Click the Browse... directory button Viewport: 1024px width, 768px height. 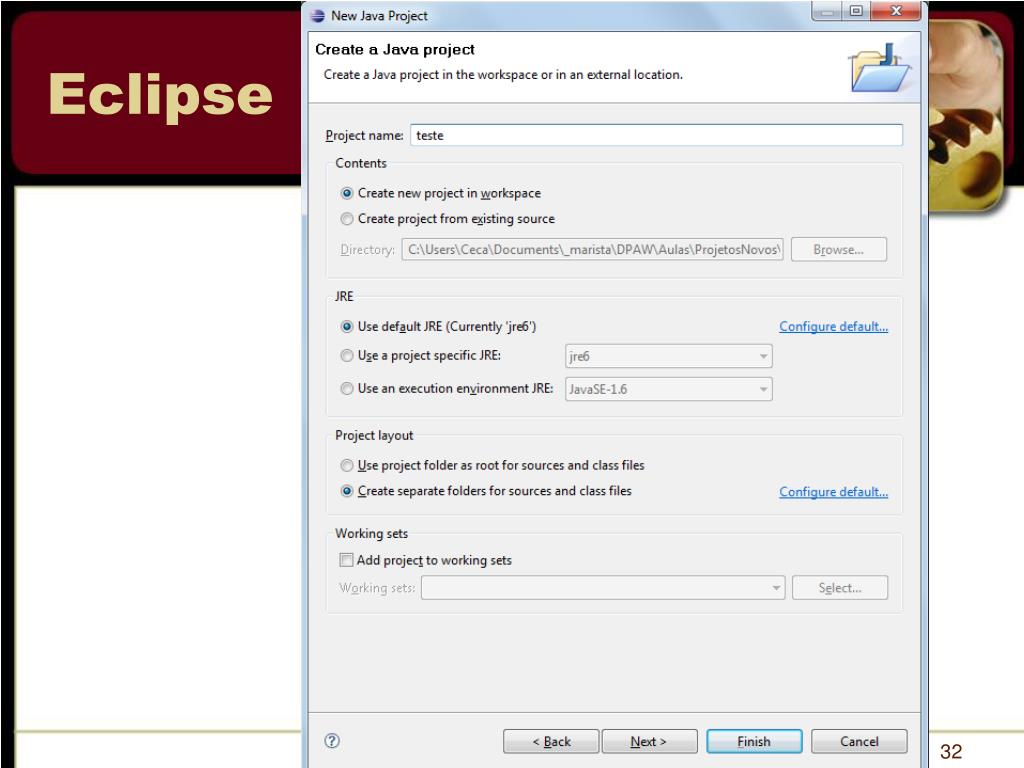point(839,249)
